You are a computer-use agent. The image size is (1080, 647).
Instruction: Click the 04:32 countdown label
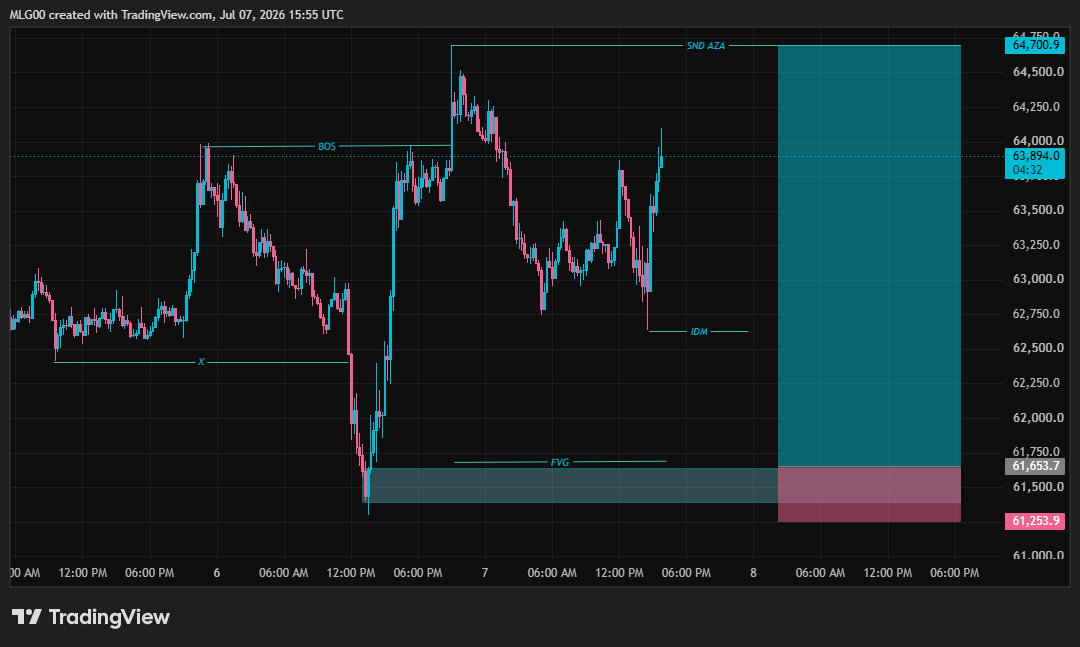tap(1027, 170)
